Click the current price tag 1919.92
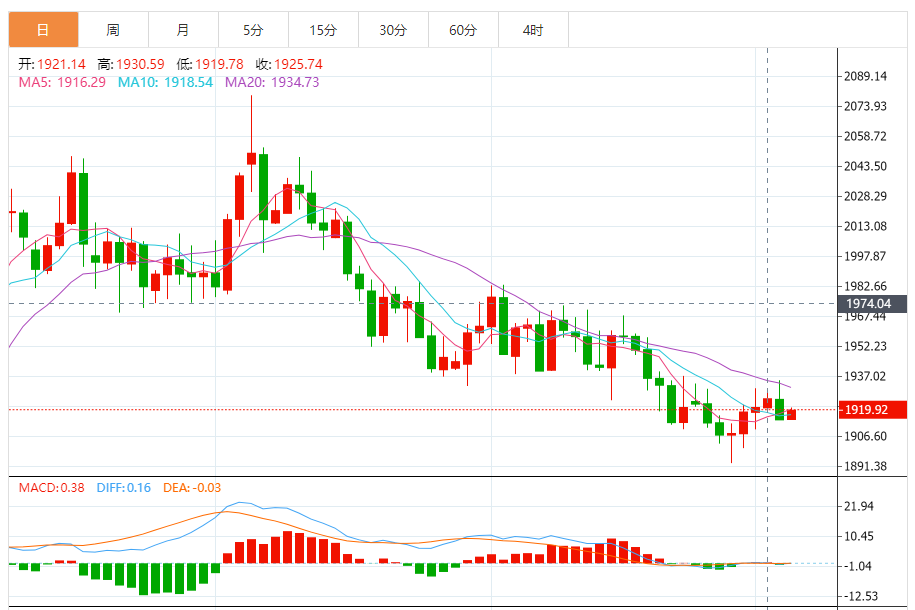The width and height of the screenshot is (915, 610). click(872, 410)
